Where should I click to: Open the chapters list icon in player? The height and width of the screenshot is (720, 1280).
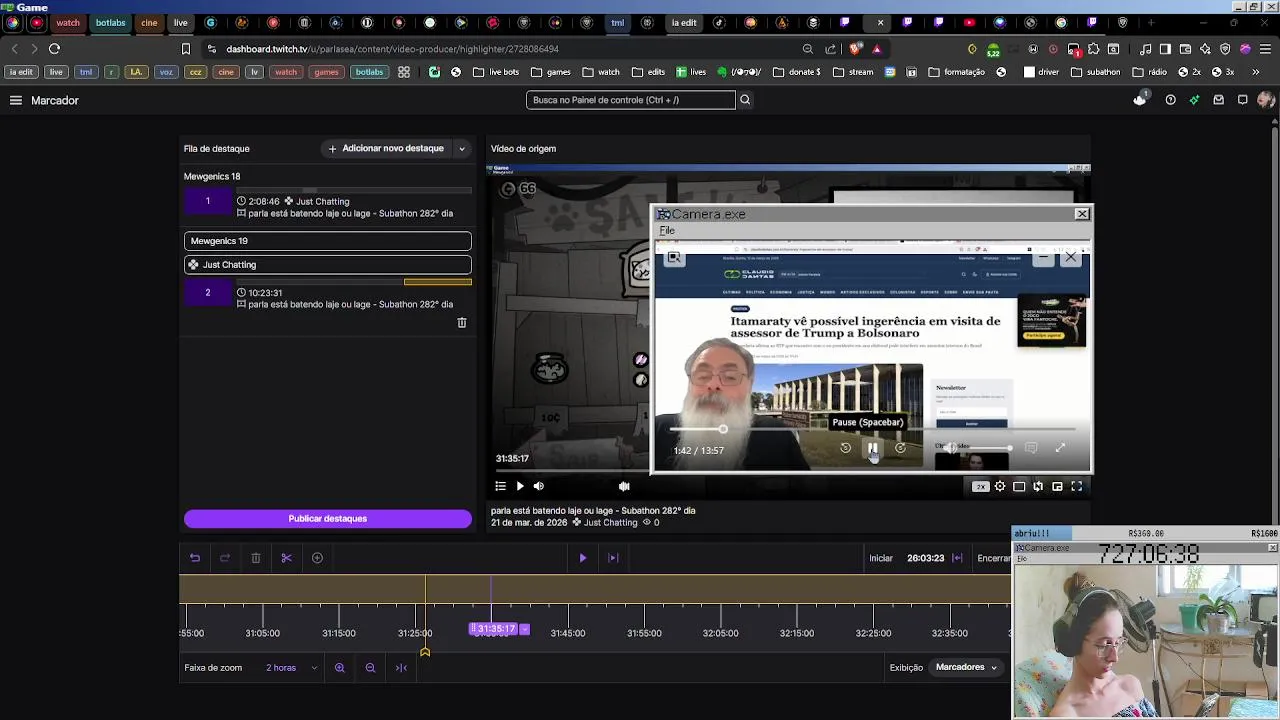[x=501, y=486]
